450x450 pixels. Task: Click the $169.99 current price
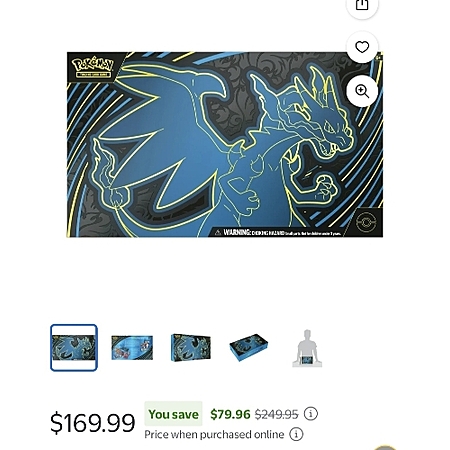click(93, 423)
